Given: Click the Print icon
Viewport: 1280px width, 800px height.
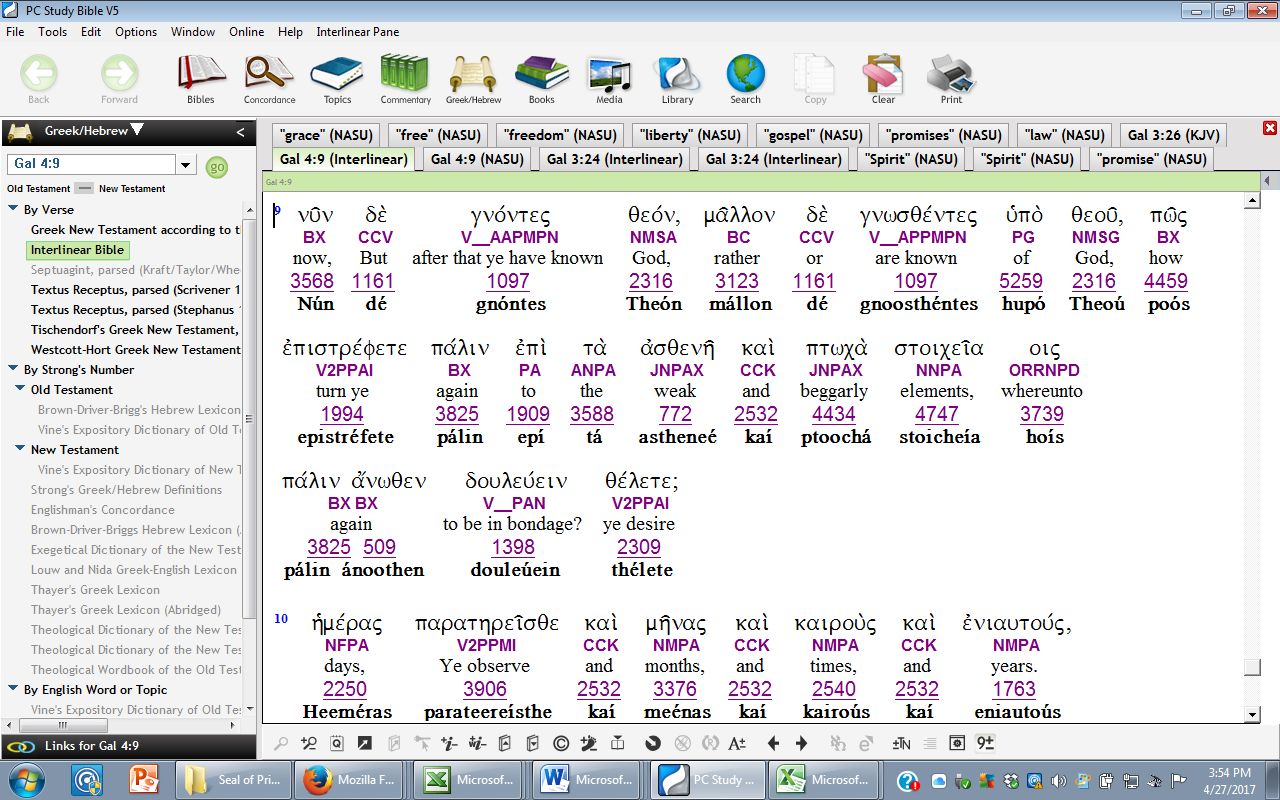Looking at the screenshot, I should pos(951,78).
